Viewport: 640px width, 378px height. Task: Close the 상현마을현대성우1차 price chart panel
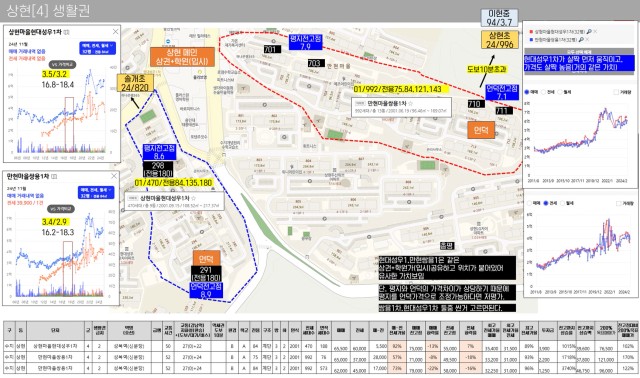(x=116, y=31)
